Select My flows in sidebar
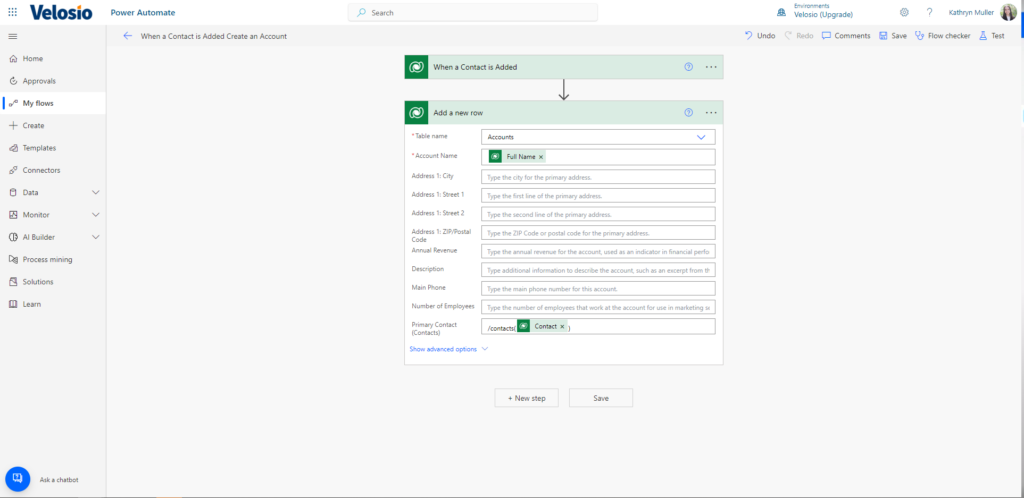This screenshot has width=1024, height=498. click(x=53, y=103)
